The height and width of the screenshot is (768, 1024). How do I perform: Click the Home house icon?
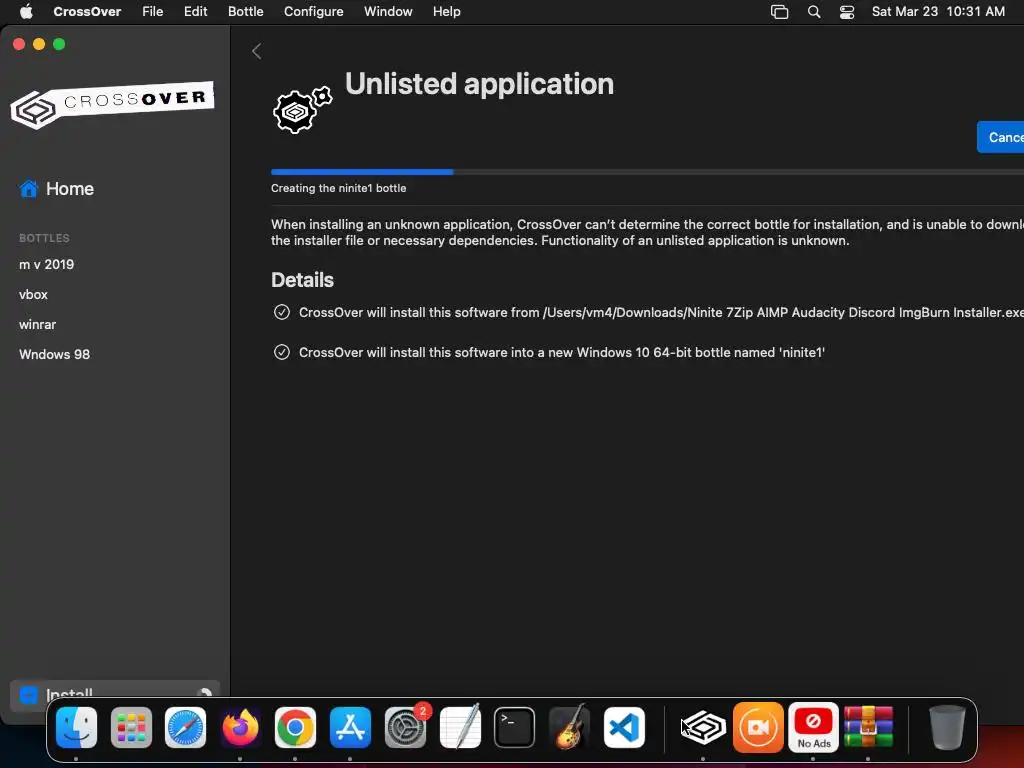29,189
